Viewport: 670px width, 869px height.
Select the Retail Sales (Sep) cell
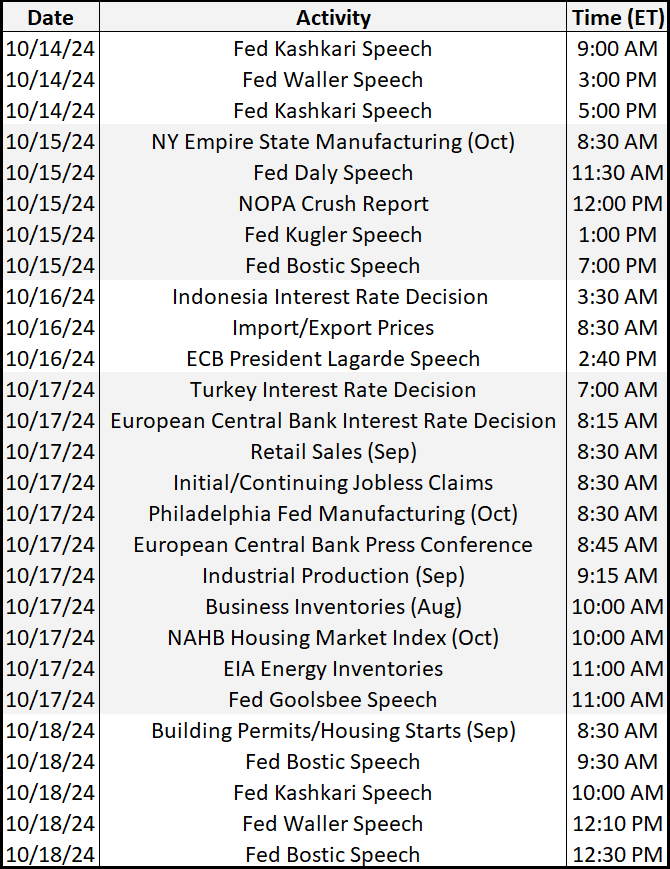[333, 452]
